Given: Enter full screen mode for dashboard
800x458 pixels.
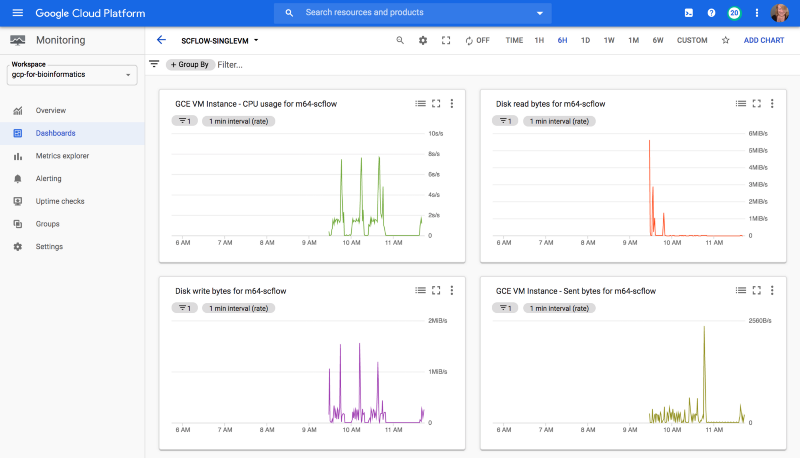Looking at the screenshot, I should [x=446, y=40].
